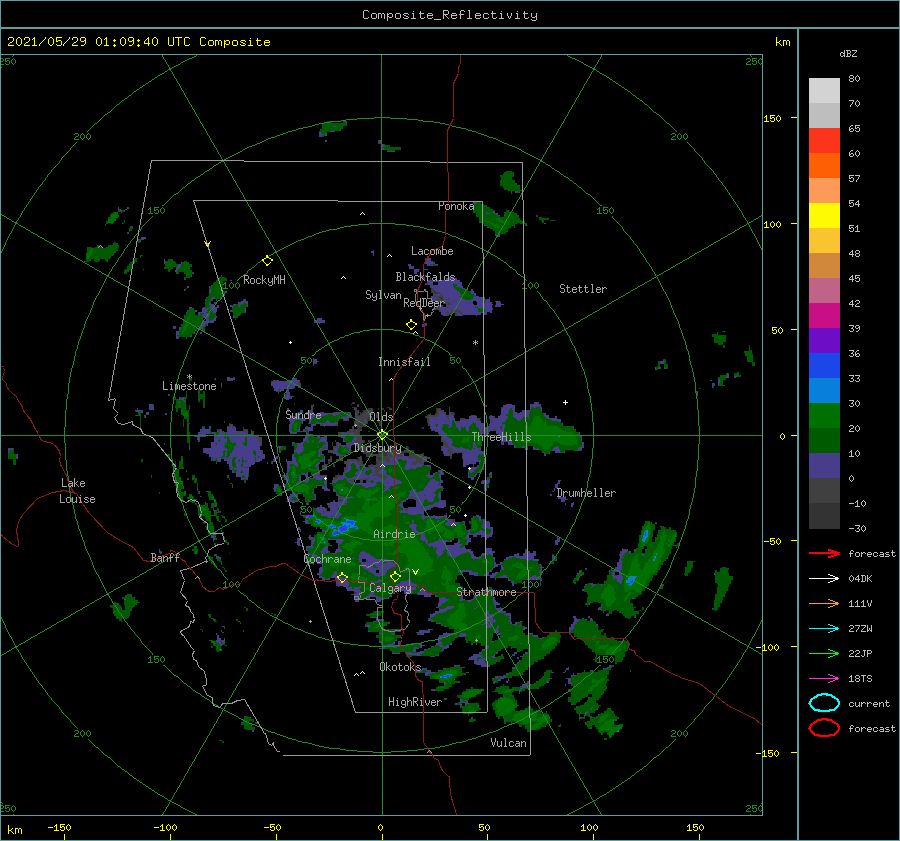Click the blue swatch between 36 and 33
The width and height of the screenshot is (900, 841).
click(824, 365)
